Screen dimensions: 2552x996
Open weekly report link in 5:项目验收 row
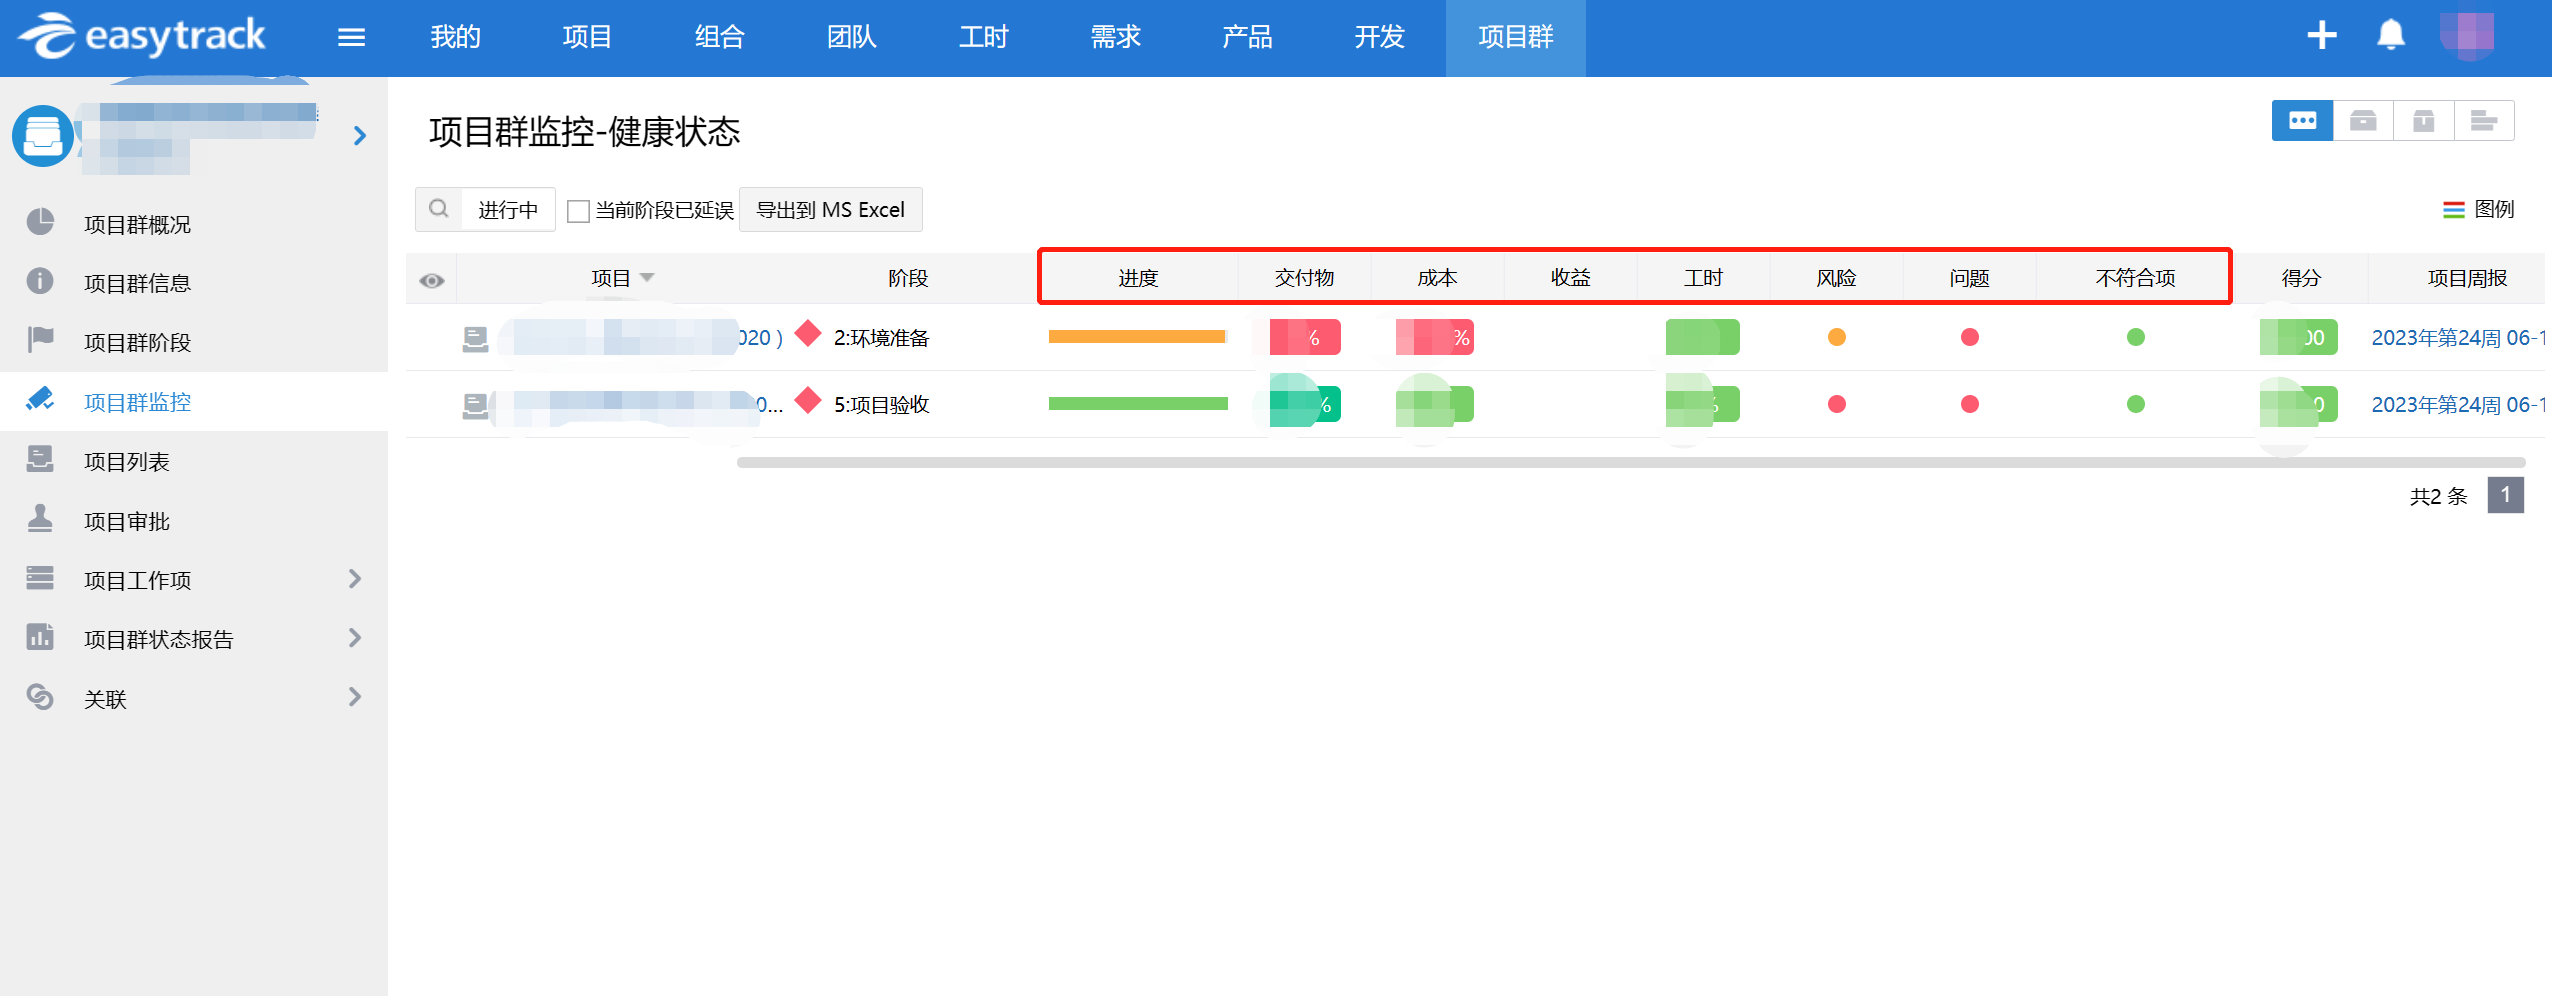point(2458,405)
